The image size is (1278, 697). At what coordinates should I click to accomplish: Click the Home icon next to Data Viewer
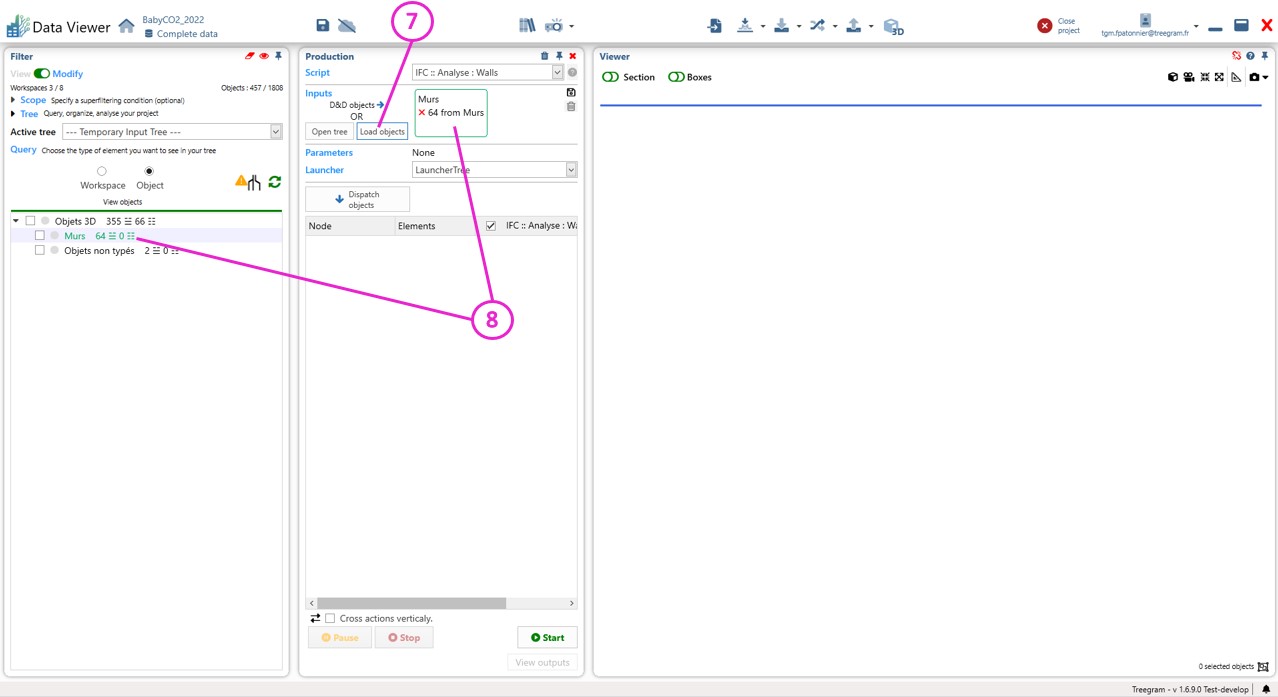pyautogui.click(x=127, y=26)
